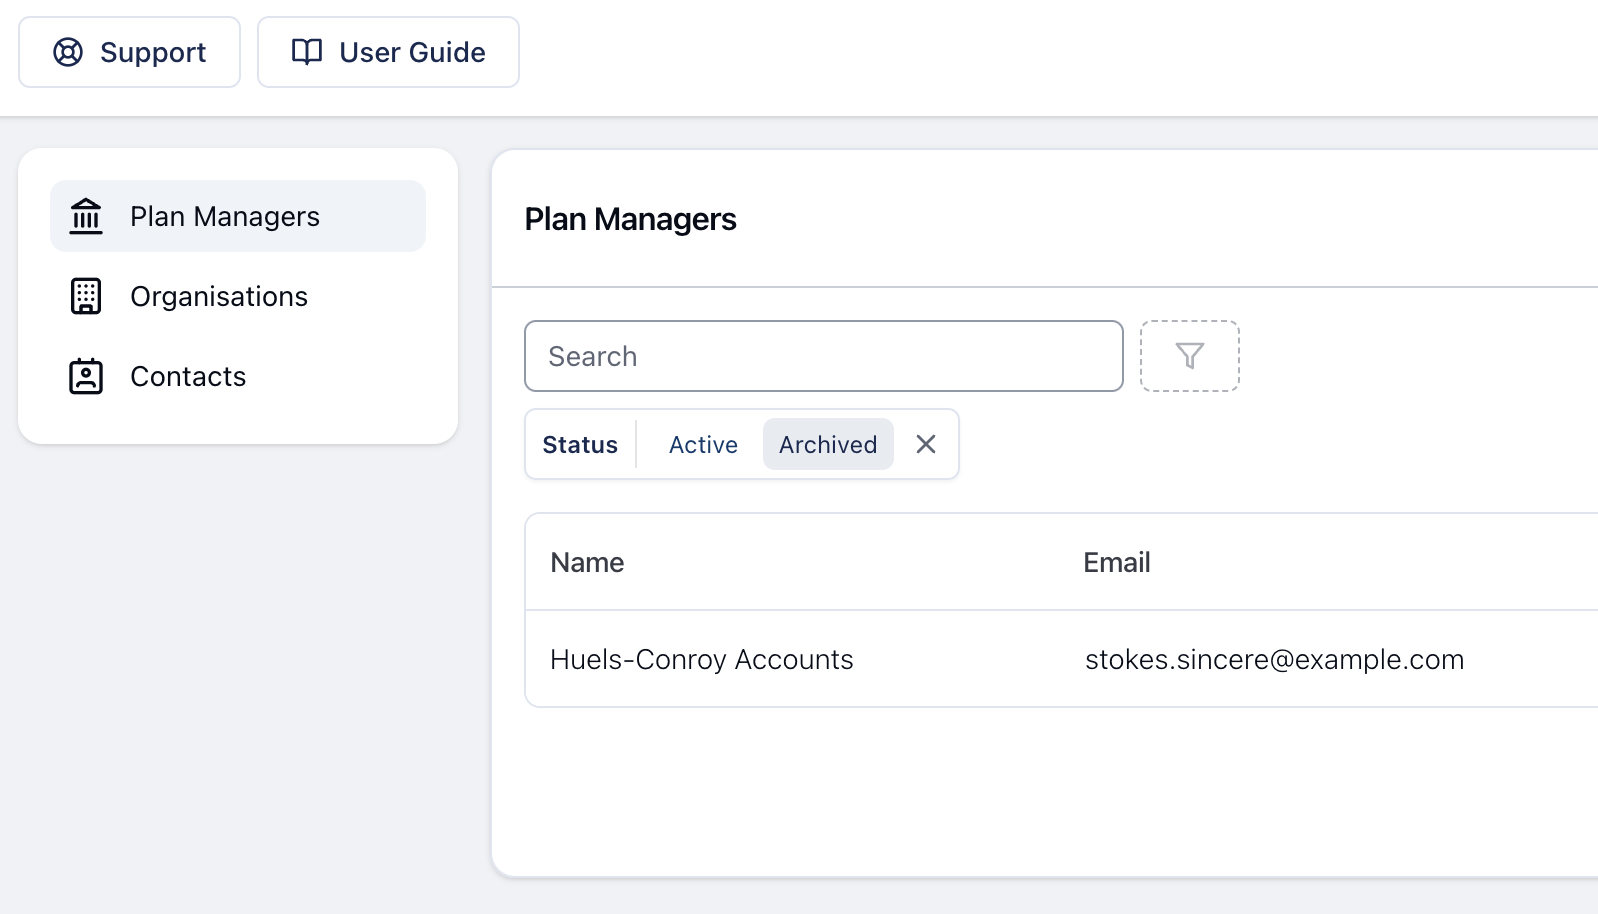This screenshot has height=914, width=1598.
Task: Sort by the Name column header
Action: click(x=587, y=562)
